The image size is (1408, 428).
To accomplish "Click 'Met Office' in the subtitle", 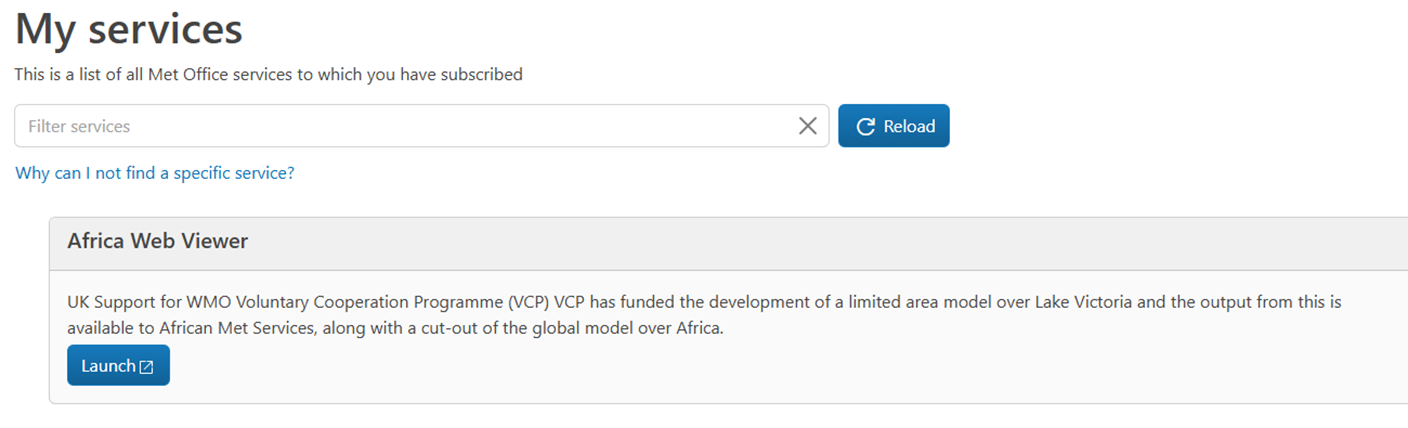I will (x=186, y=75).
